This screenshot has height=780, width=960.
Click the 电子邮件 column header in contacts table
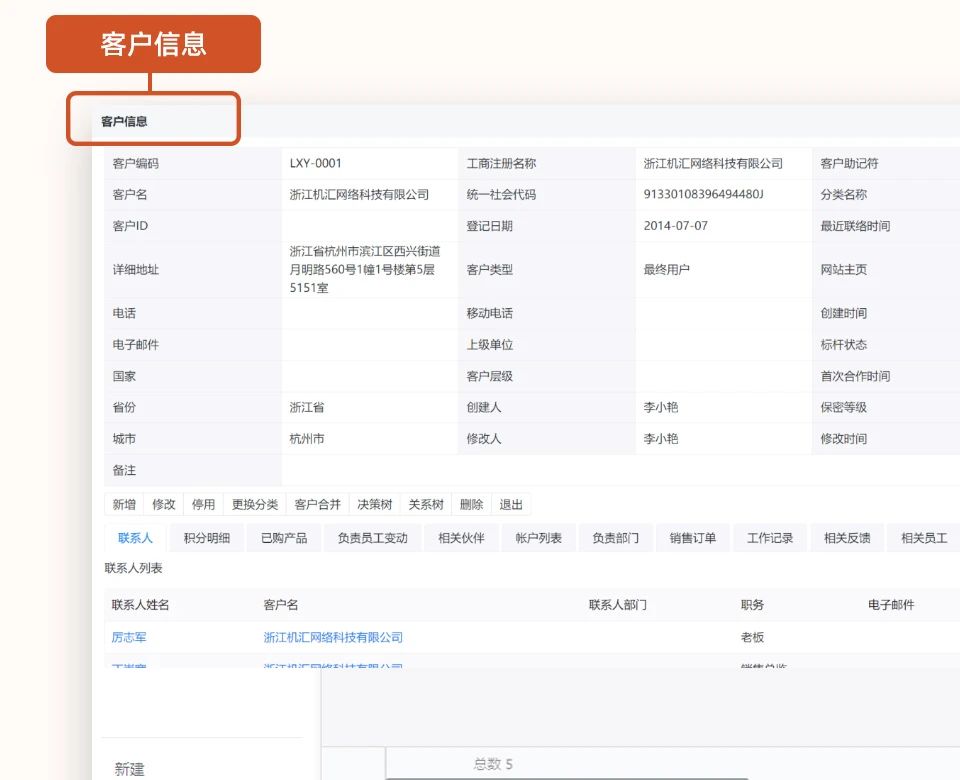tap(891, 605)
